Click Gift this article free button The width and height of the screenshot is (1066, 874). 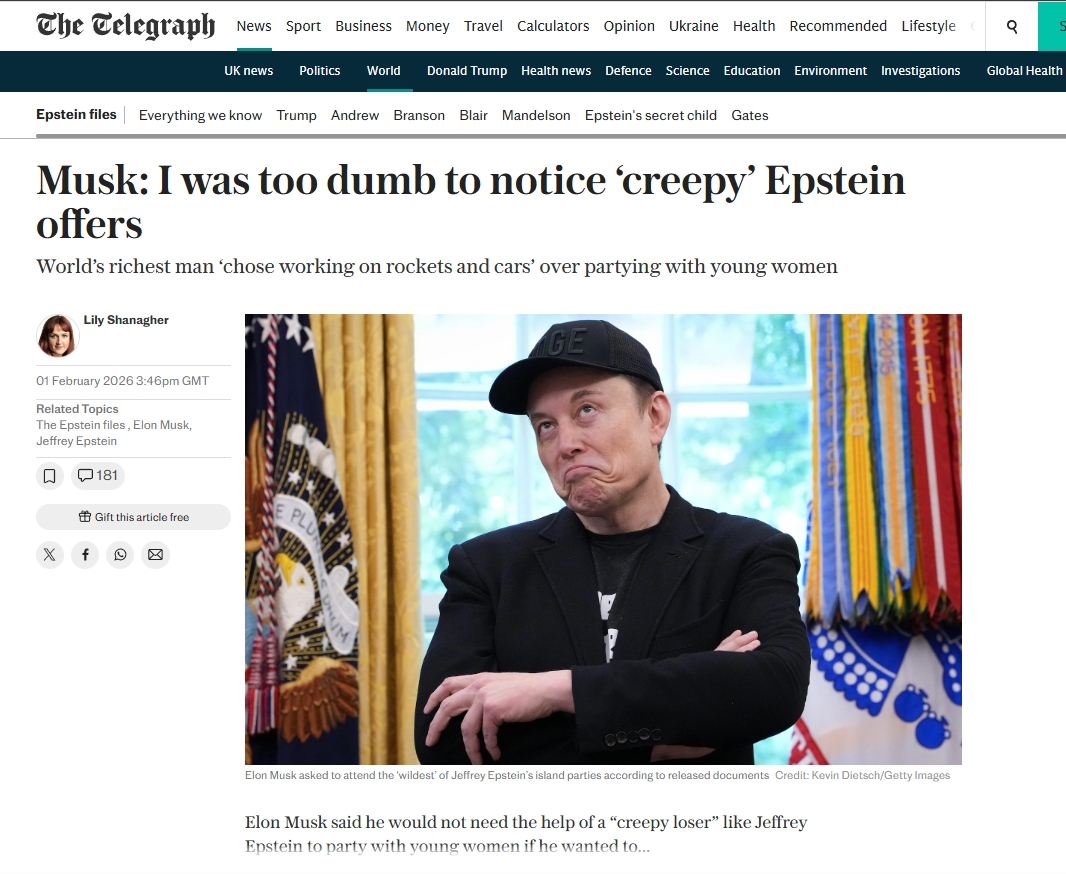133,517
